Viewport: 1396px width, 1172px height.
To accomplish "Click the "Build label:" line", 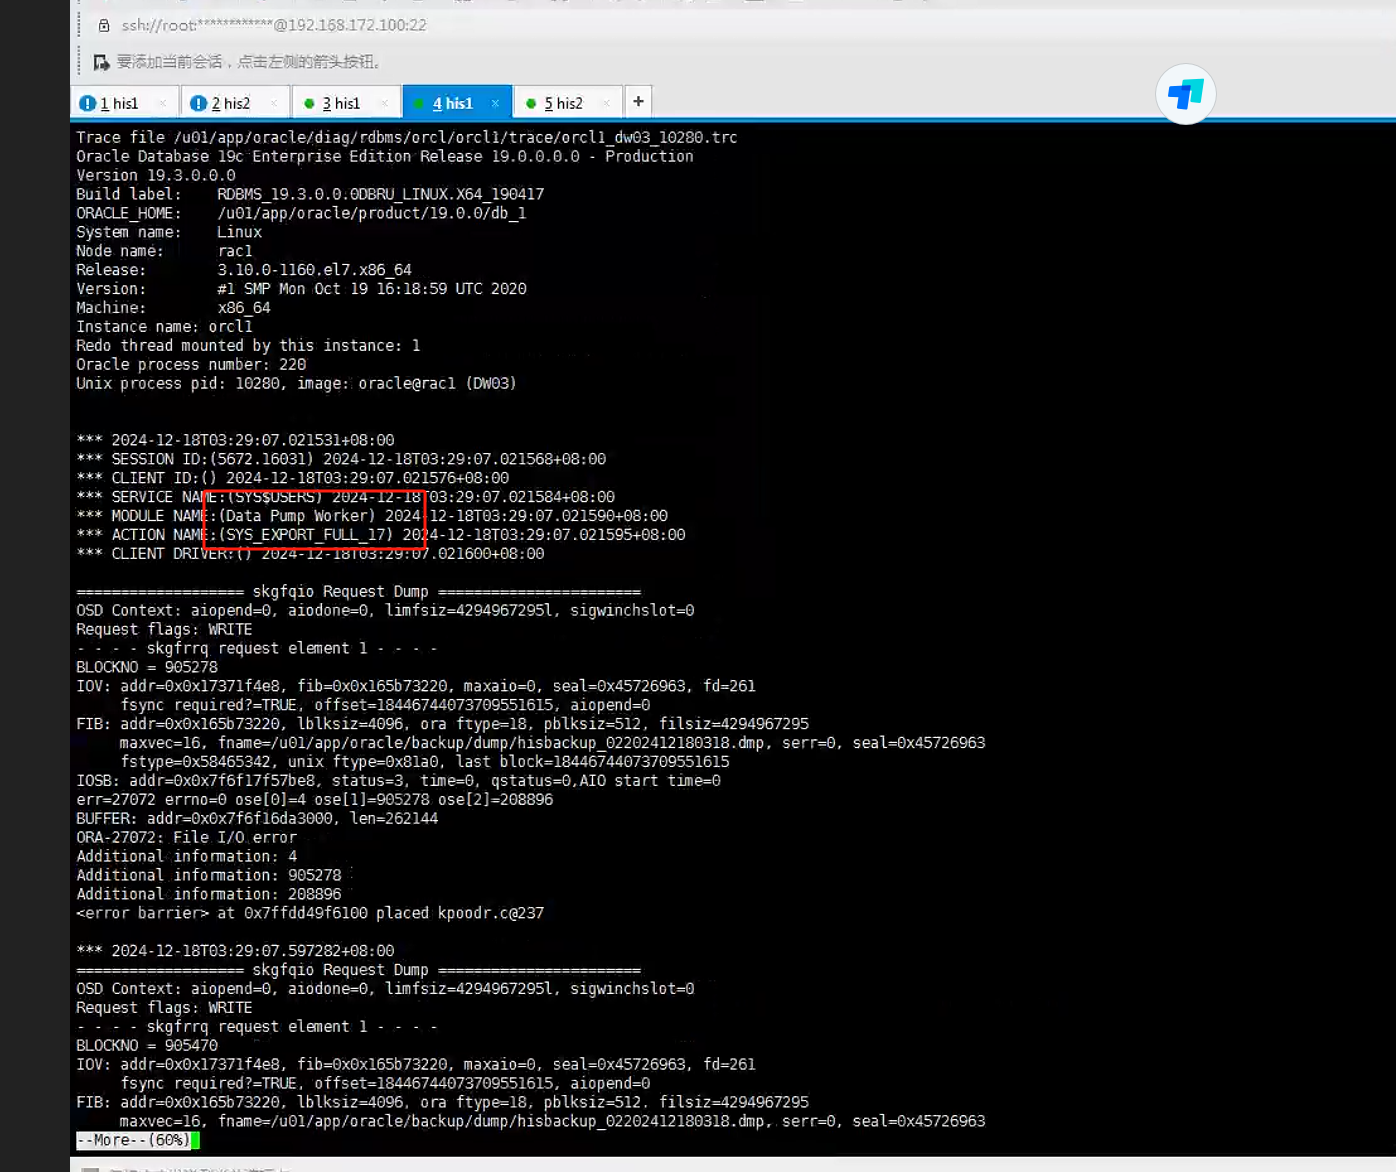I will coord(310,194).
